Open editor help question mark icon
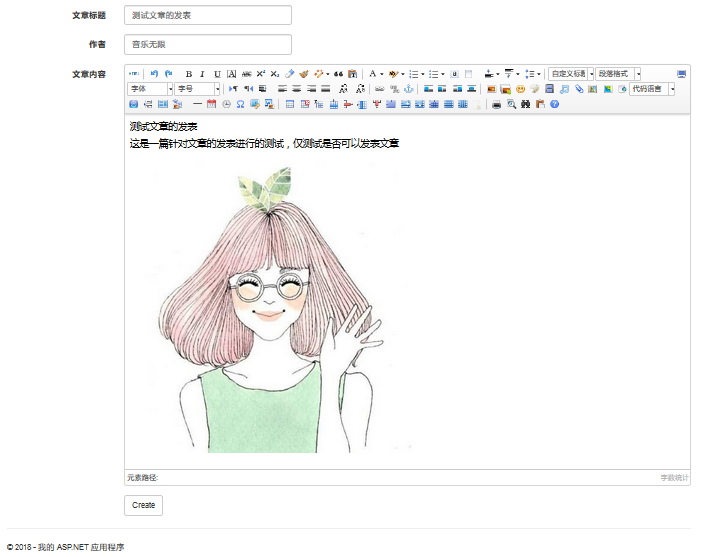722x557 pixels. [554, 104]
